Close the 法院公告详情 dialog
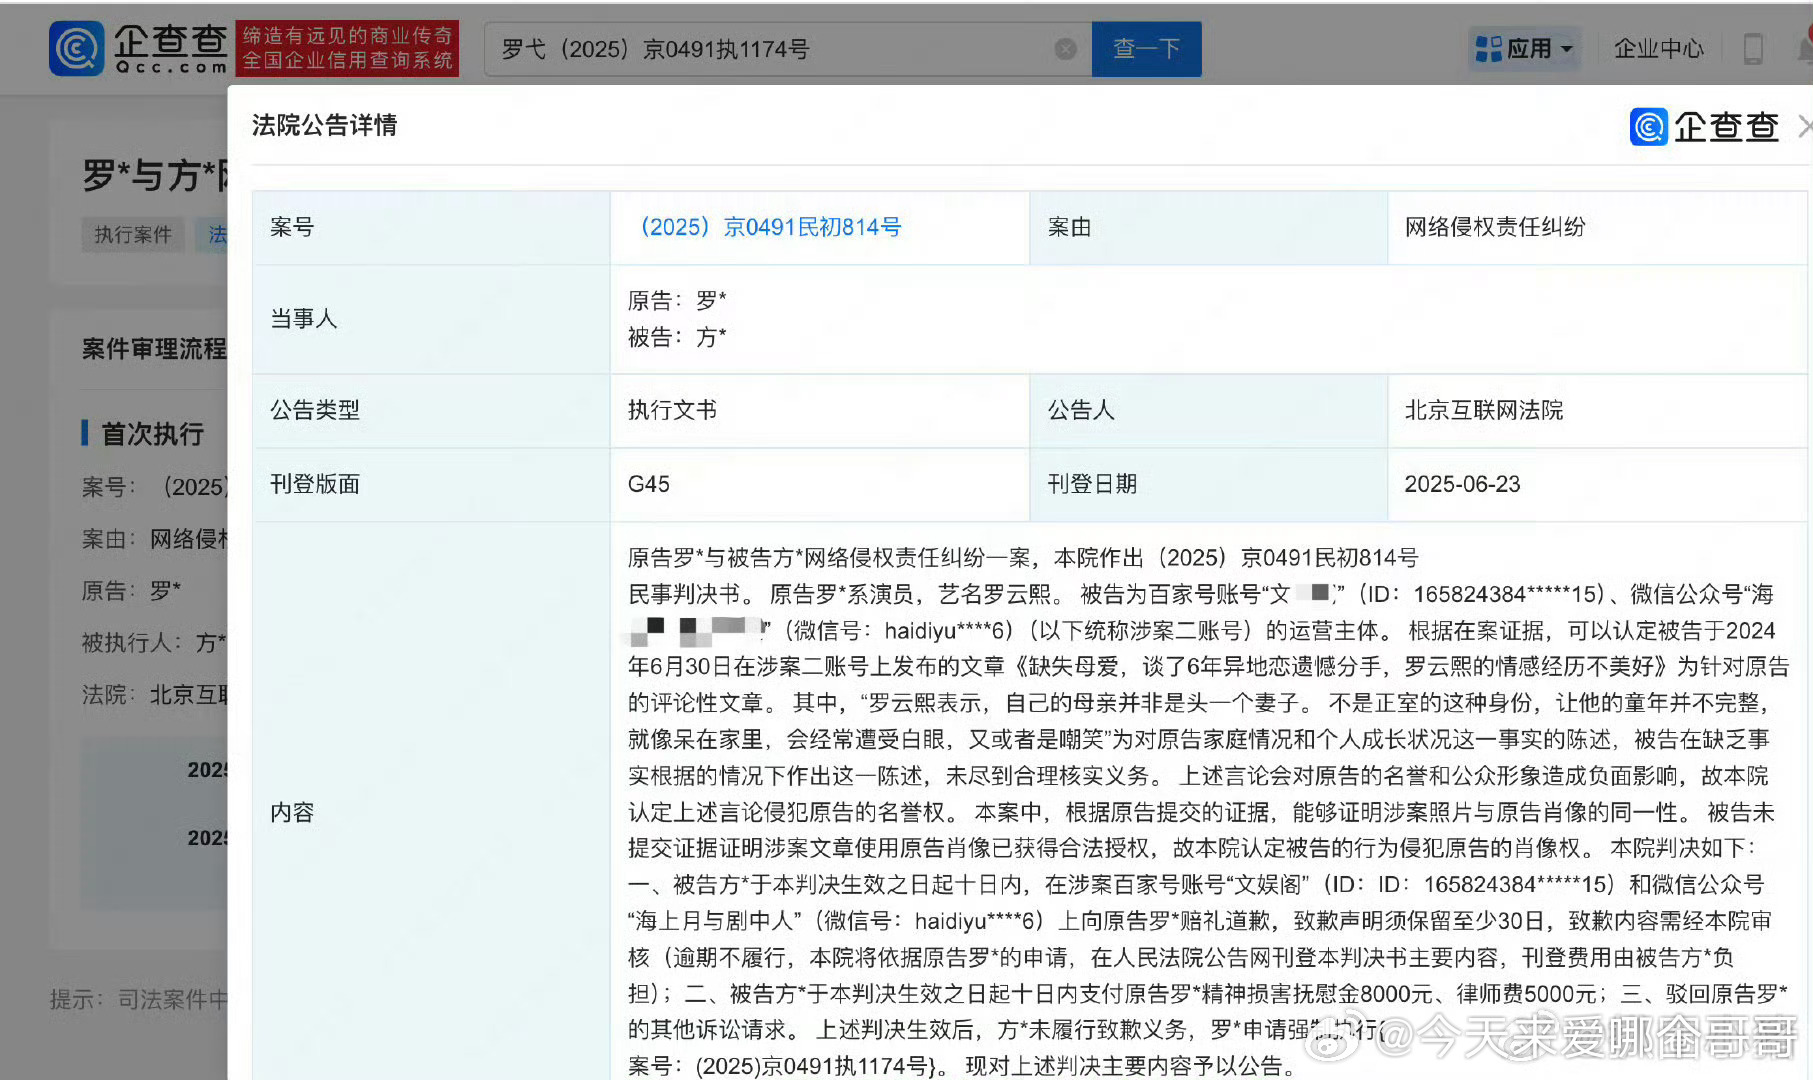The width and height of the screenshot is (1813, 1080). coord(1804,127)
